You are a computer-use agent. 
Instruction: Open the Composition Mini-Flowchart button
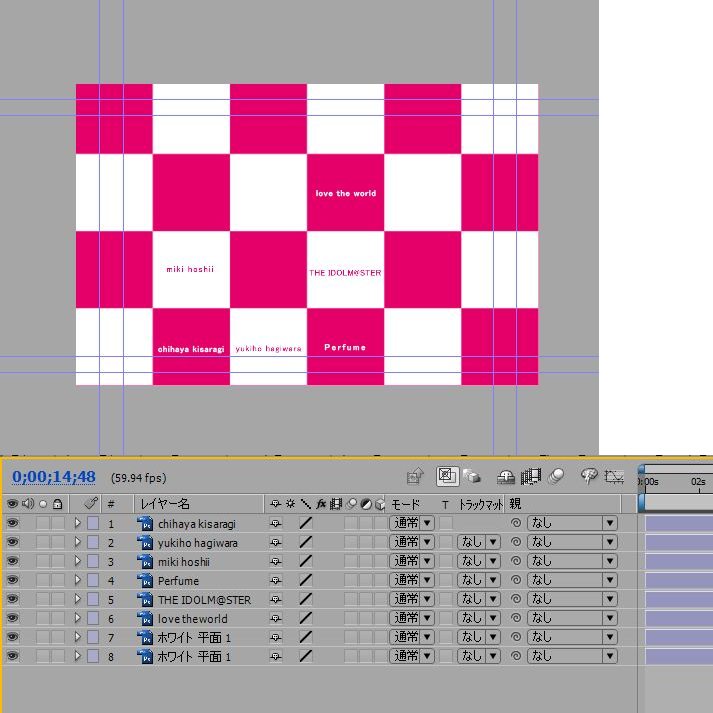[x=414, y=476]
